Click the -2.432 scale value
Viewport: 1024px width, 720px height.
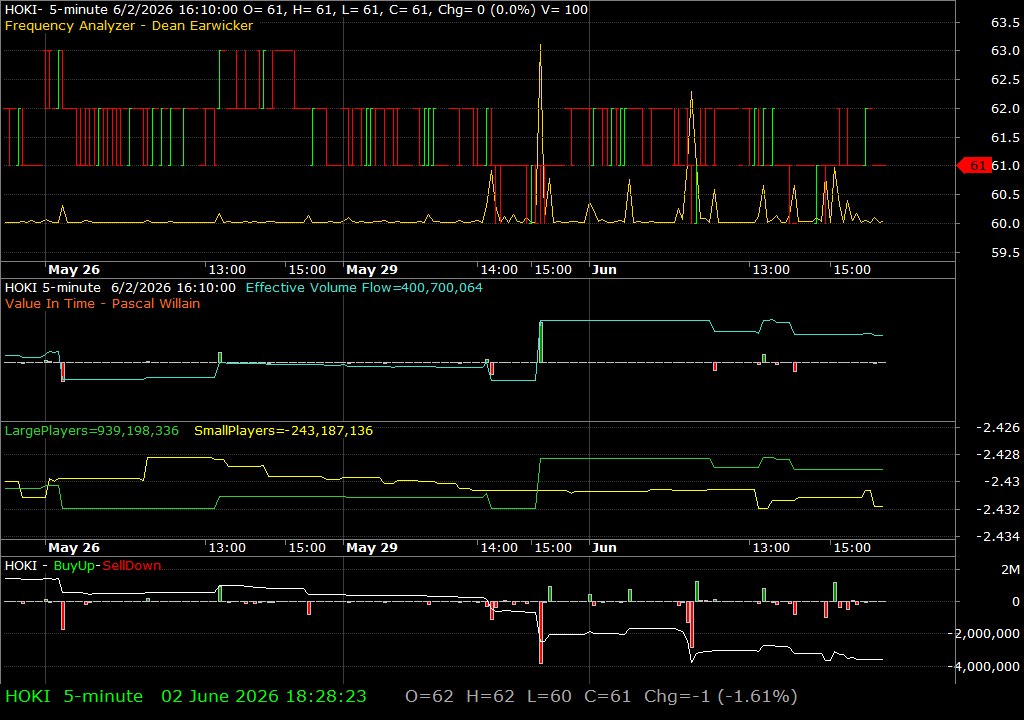point(997,508)
